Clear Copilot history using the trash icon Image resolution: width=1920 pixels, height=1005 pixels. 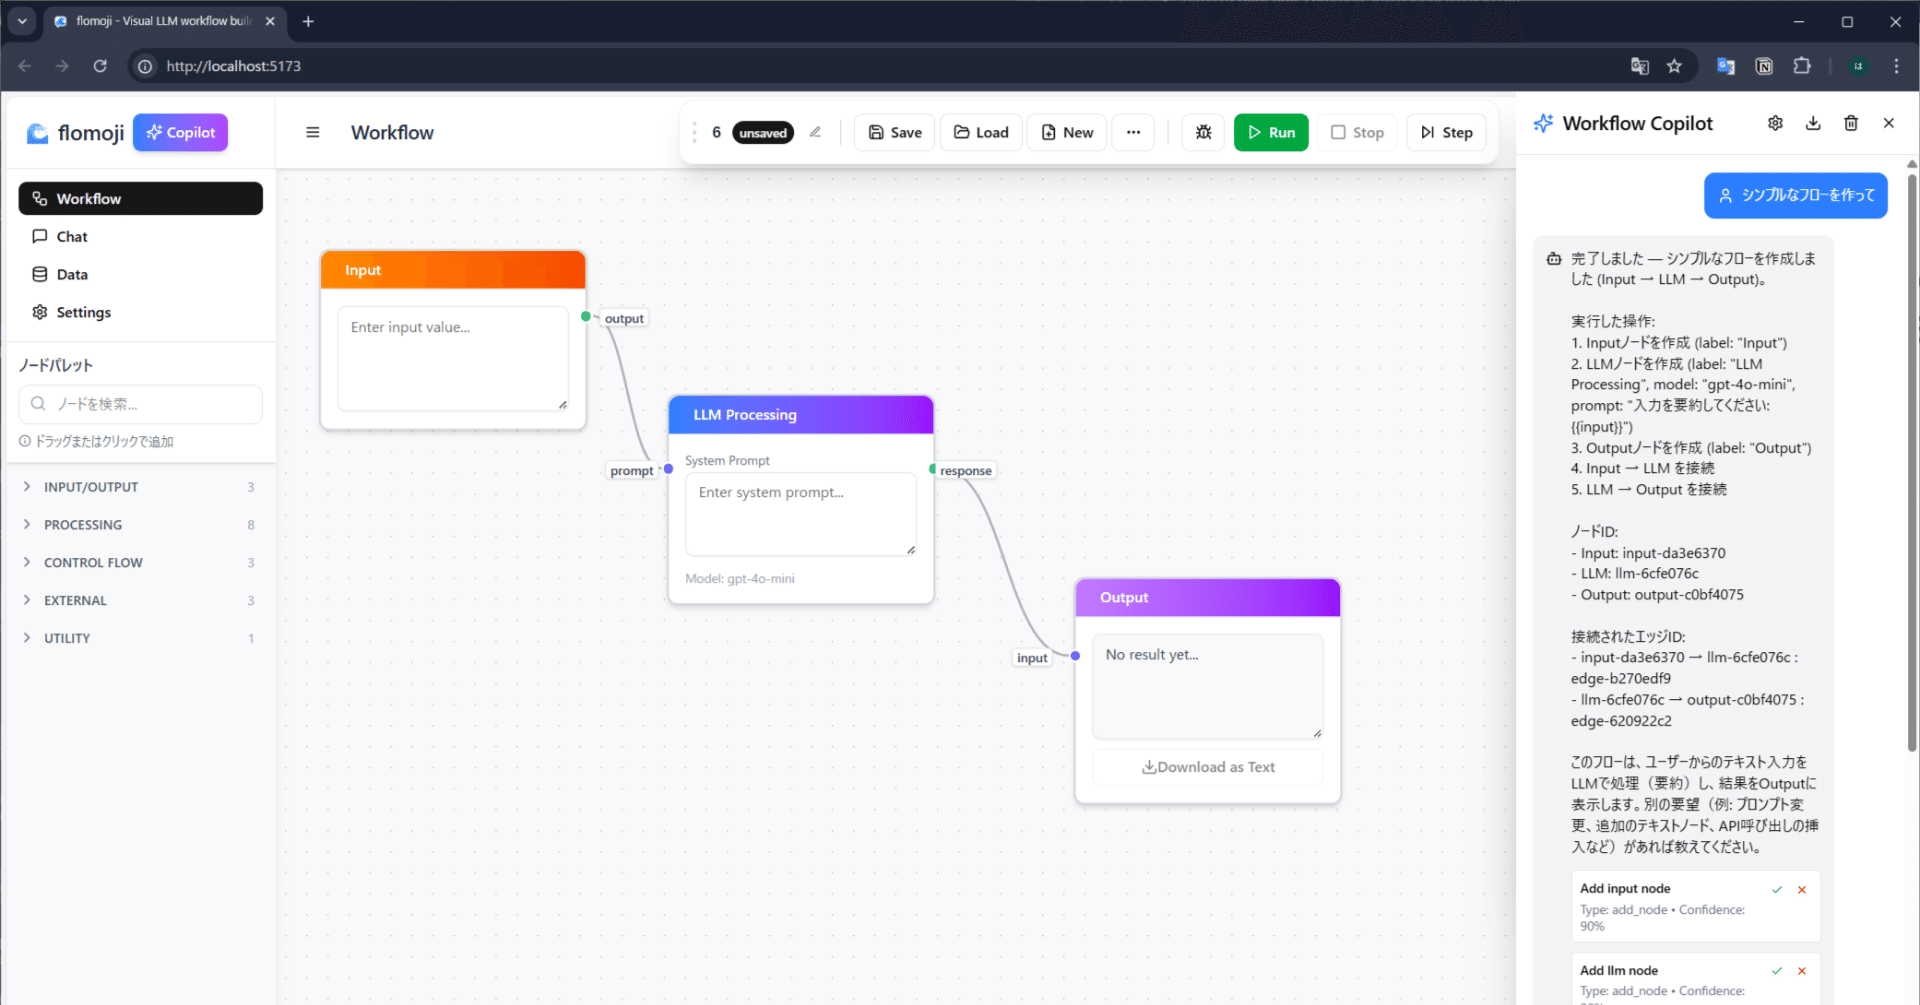1851,123
